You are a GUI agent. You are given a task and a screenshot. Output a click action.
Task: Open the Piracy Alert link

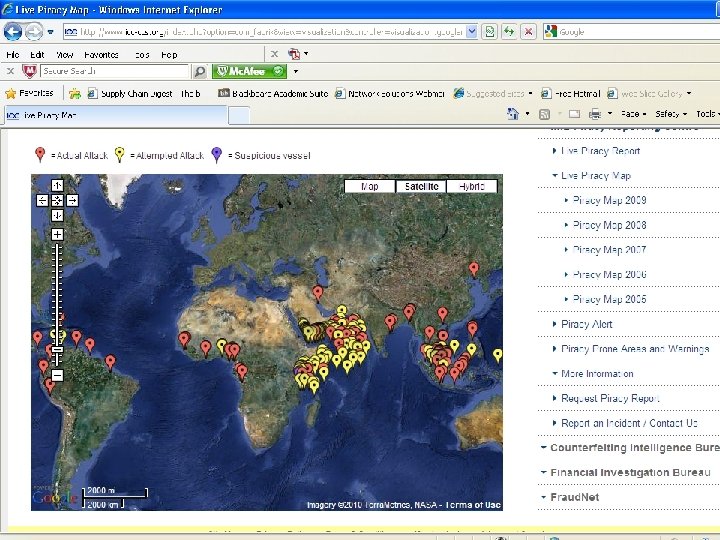(x=586, y=324)
